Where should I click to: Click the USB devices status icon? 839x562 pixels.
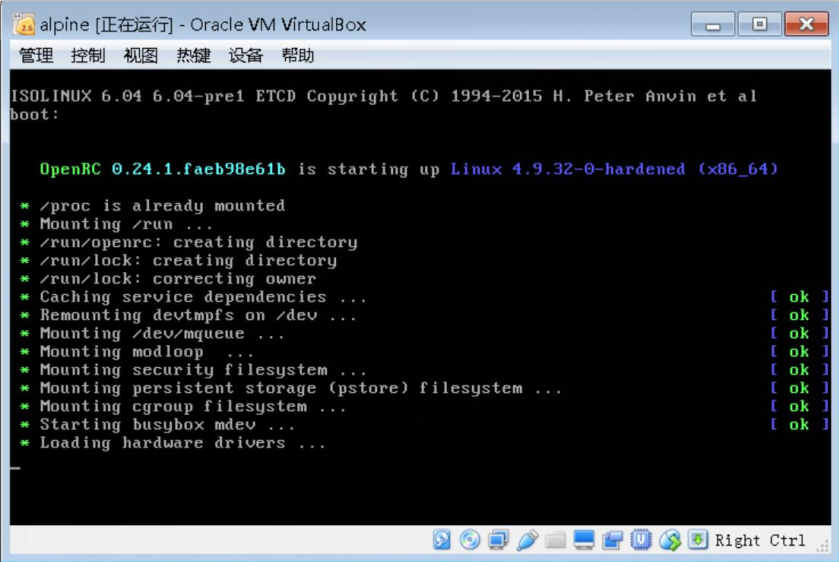coord(527,540)
